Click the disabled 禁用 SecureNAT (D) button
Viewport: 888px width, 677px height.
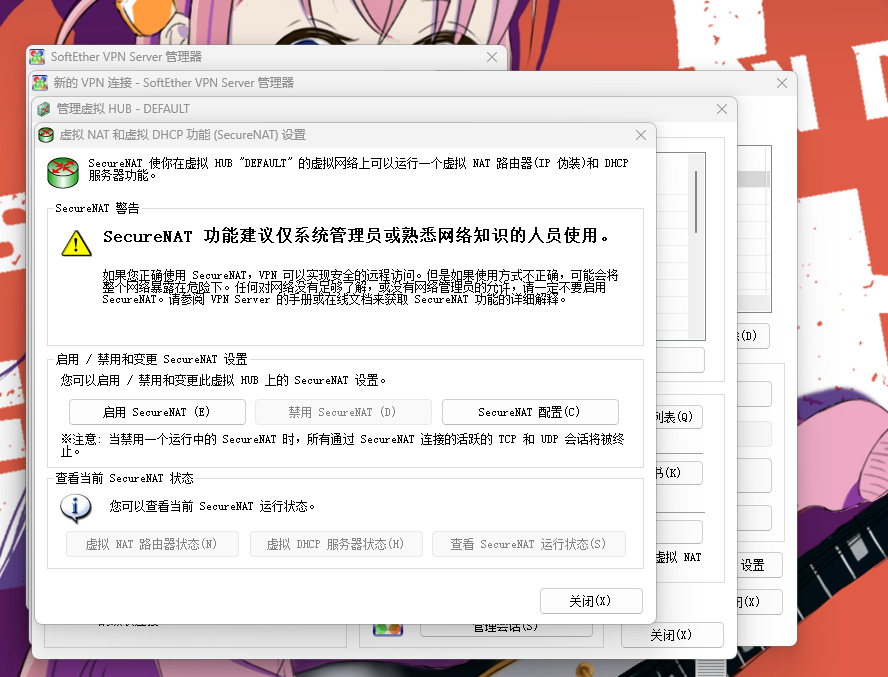tap(343, 412)
